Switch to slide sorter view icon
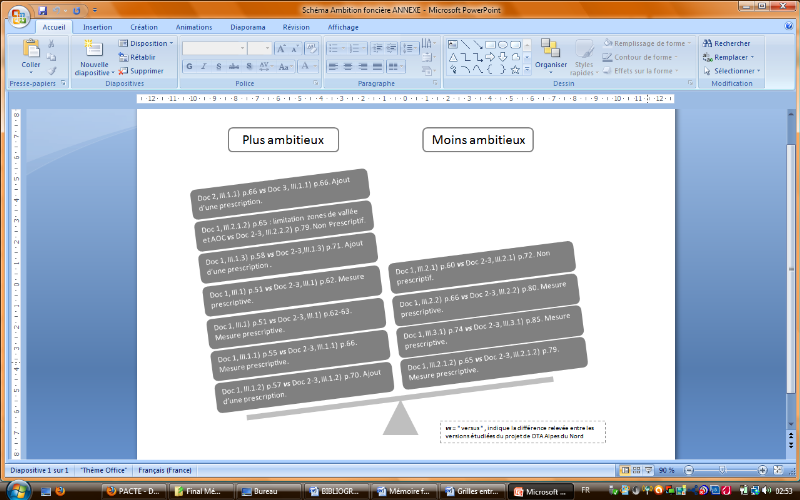 (x=636, y=470)
